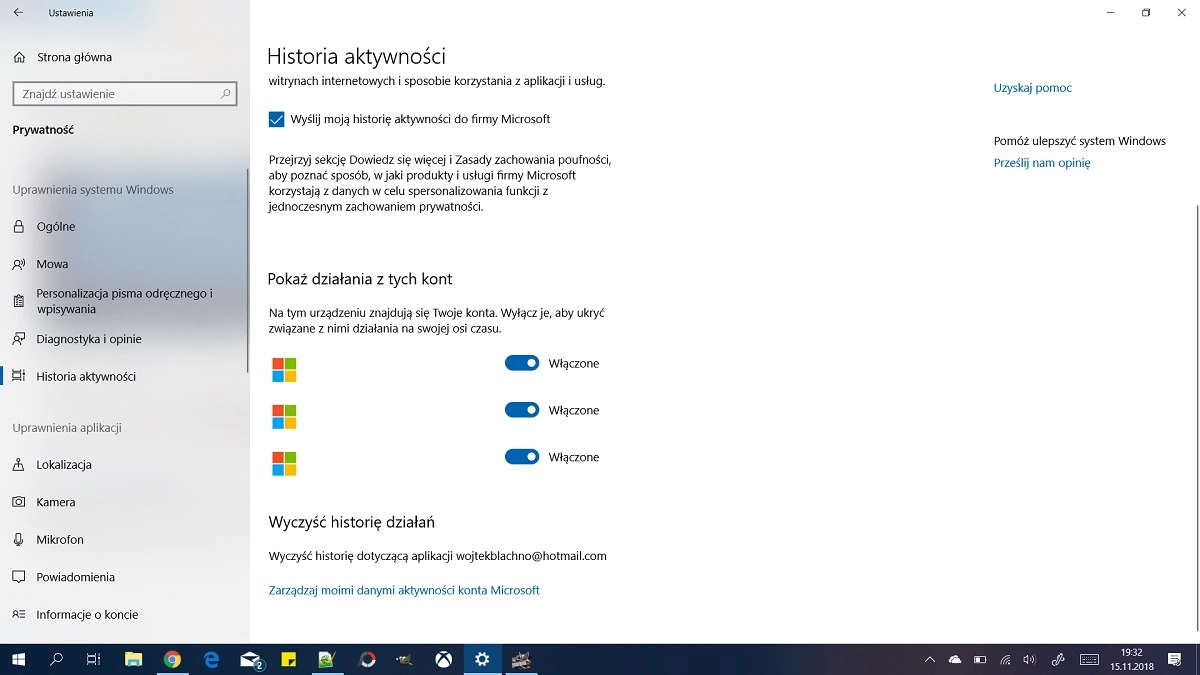
Task: Uncheck Wyślij moją historię aktywności checkbox
Action: [277, 119]
